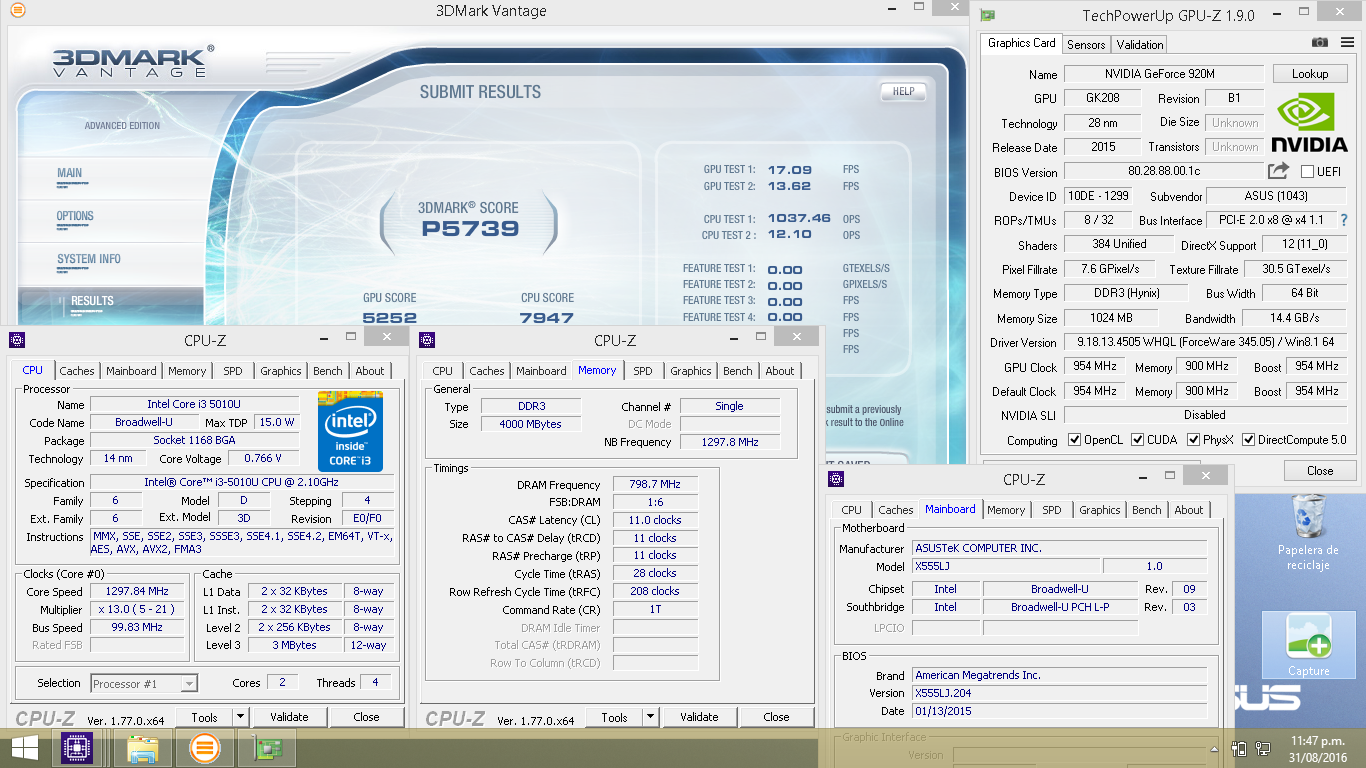Select RESULTS section in 3DMark Vantage

click(92, 301)
